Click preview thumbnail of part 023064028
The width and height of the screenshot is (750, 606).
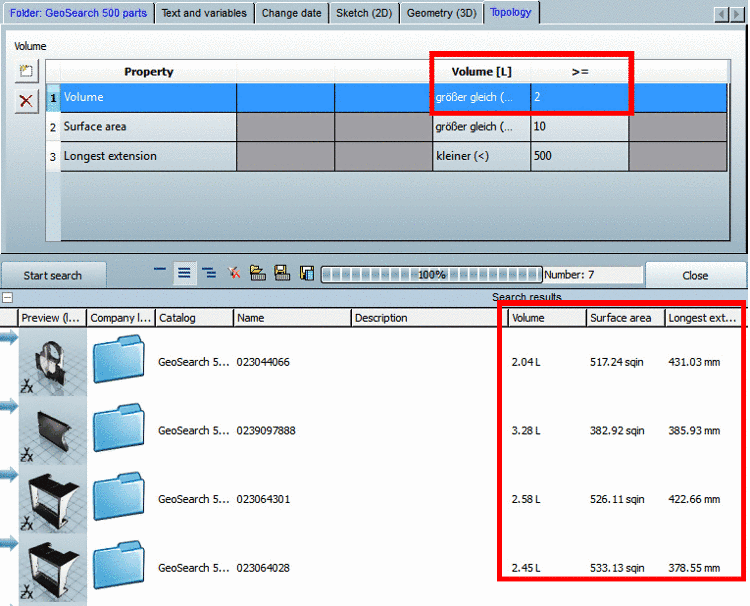click(x=53, y=568)
